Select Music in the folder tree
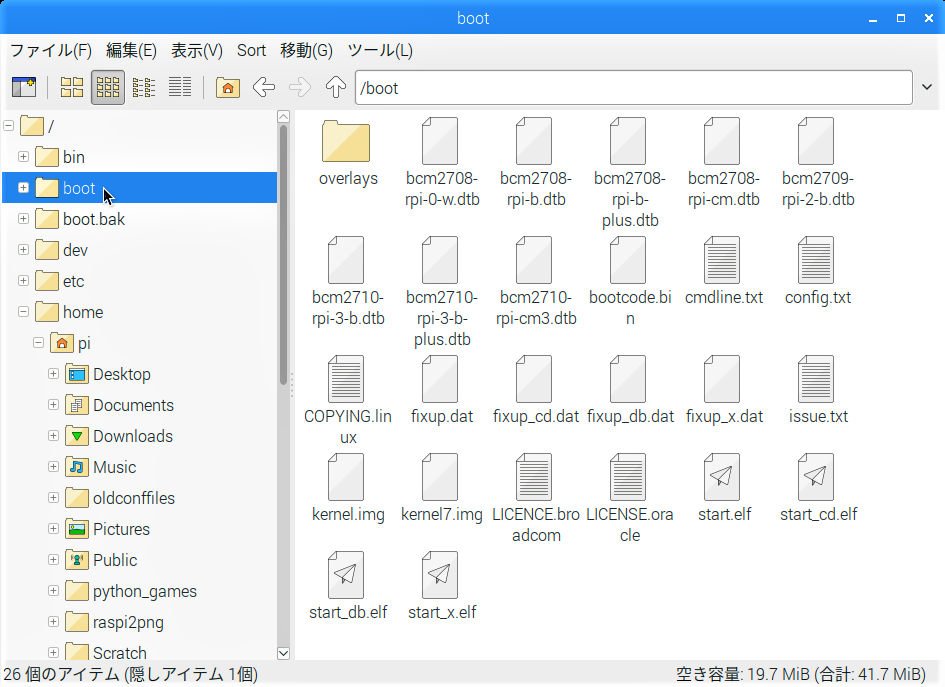Image resolution: width=945 pixels, height=687 pixels. coord(115,468)
